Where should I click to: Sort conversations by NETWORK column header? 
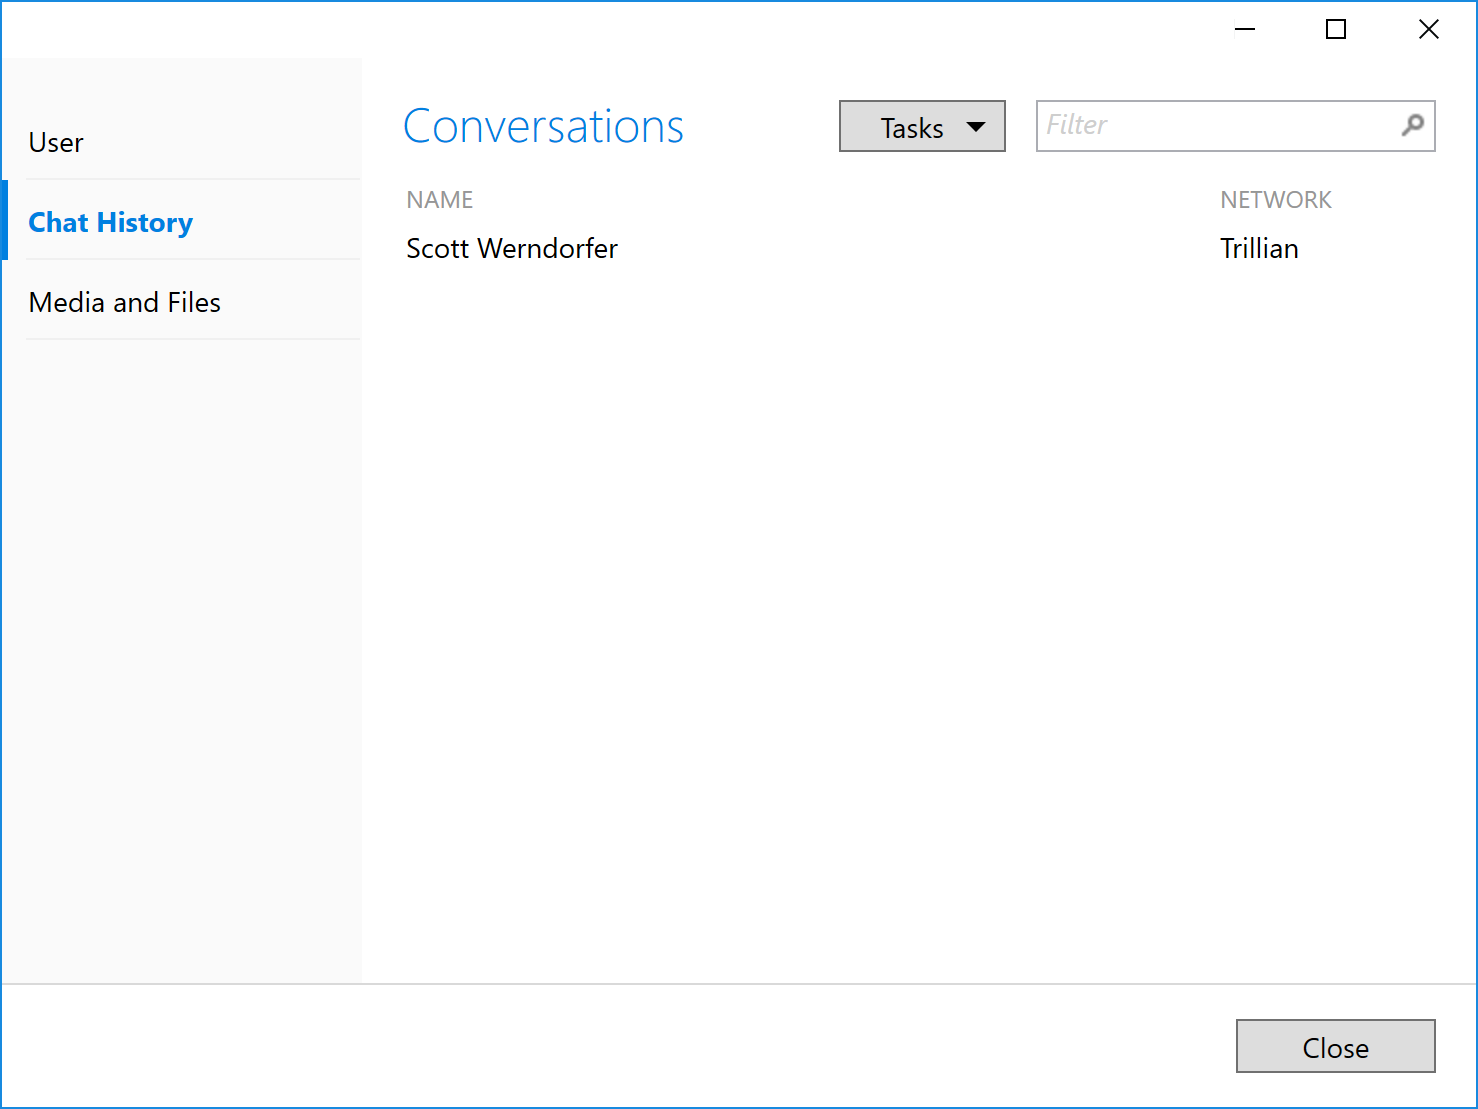pyautogui.click(x=1276, y=200)
